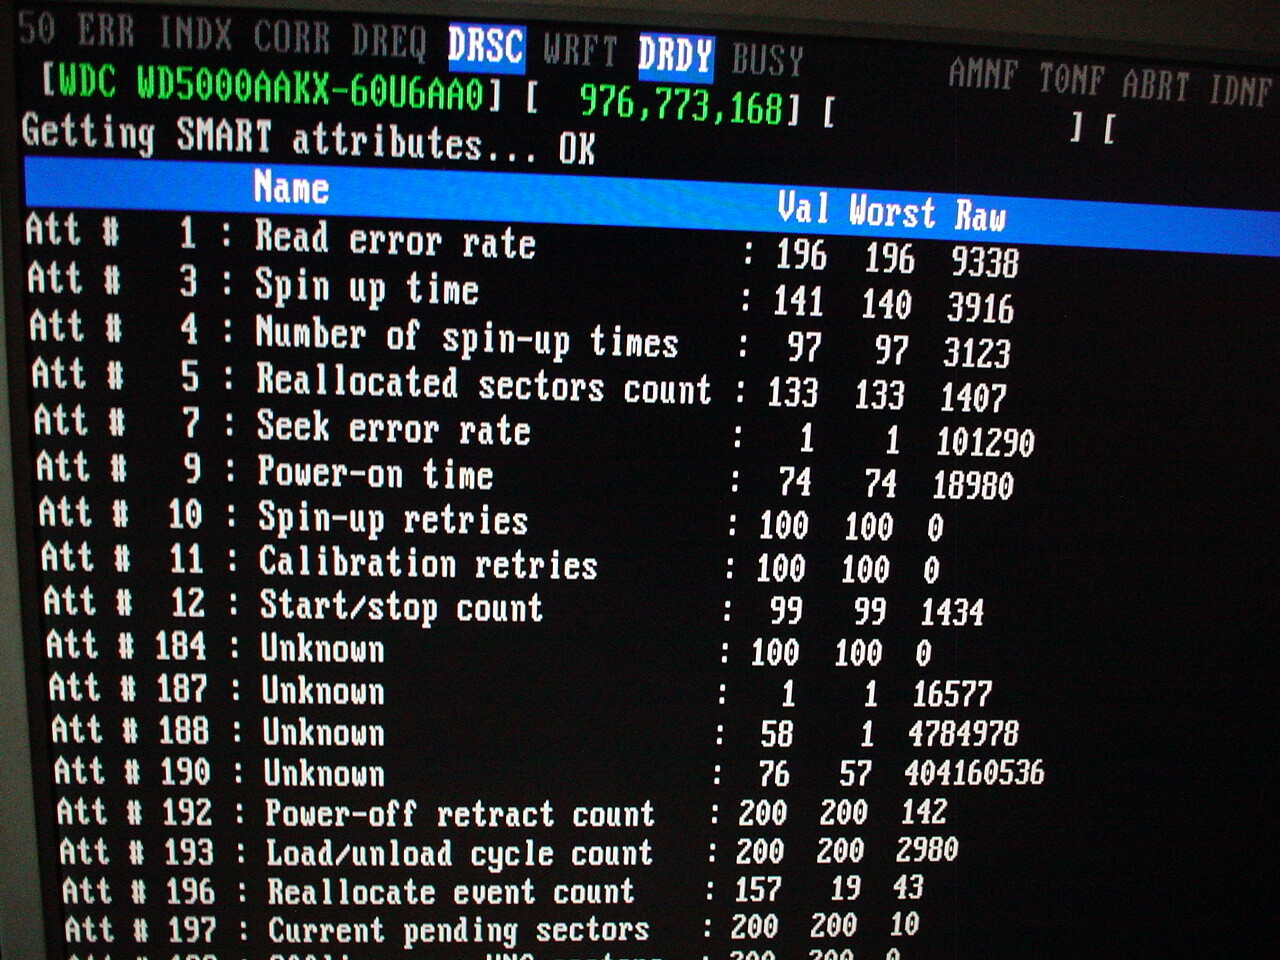Select raw value 101290 for Seek error rate
The width and height of the screenshot is (1280, 960).
click(x=985, y=442)
